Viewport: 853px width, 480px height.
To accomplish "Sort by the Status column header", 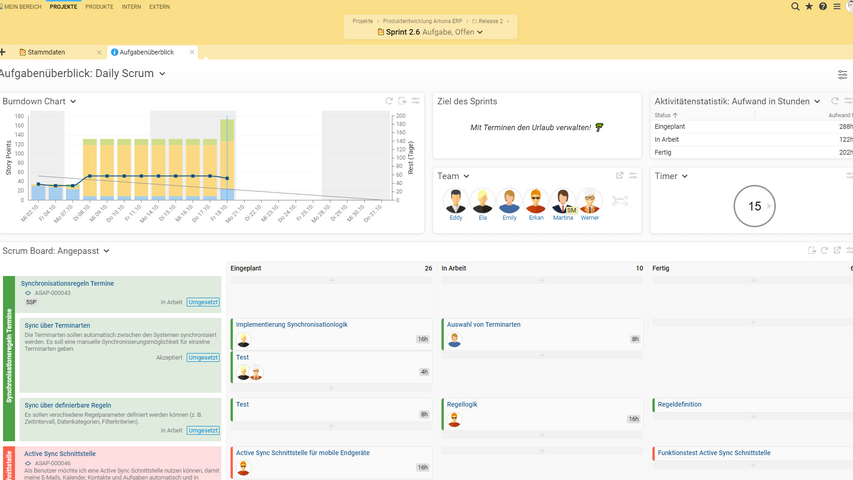I will [663, 116].
